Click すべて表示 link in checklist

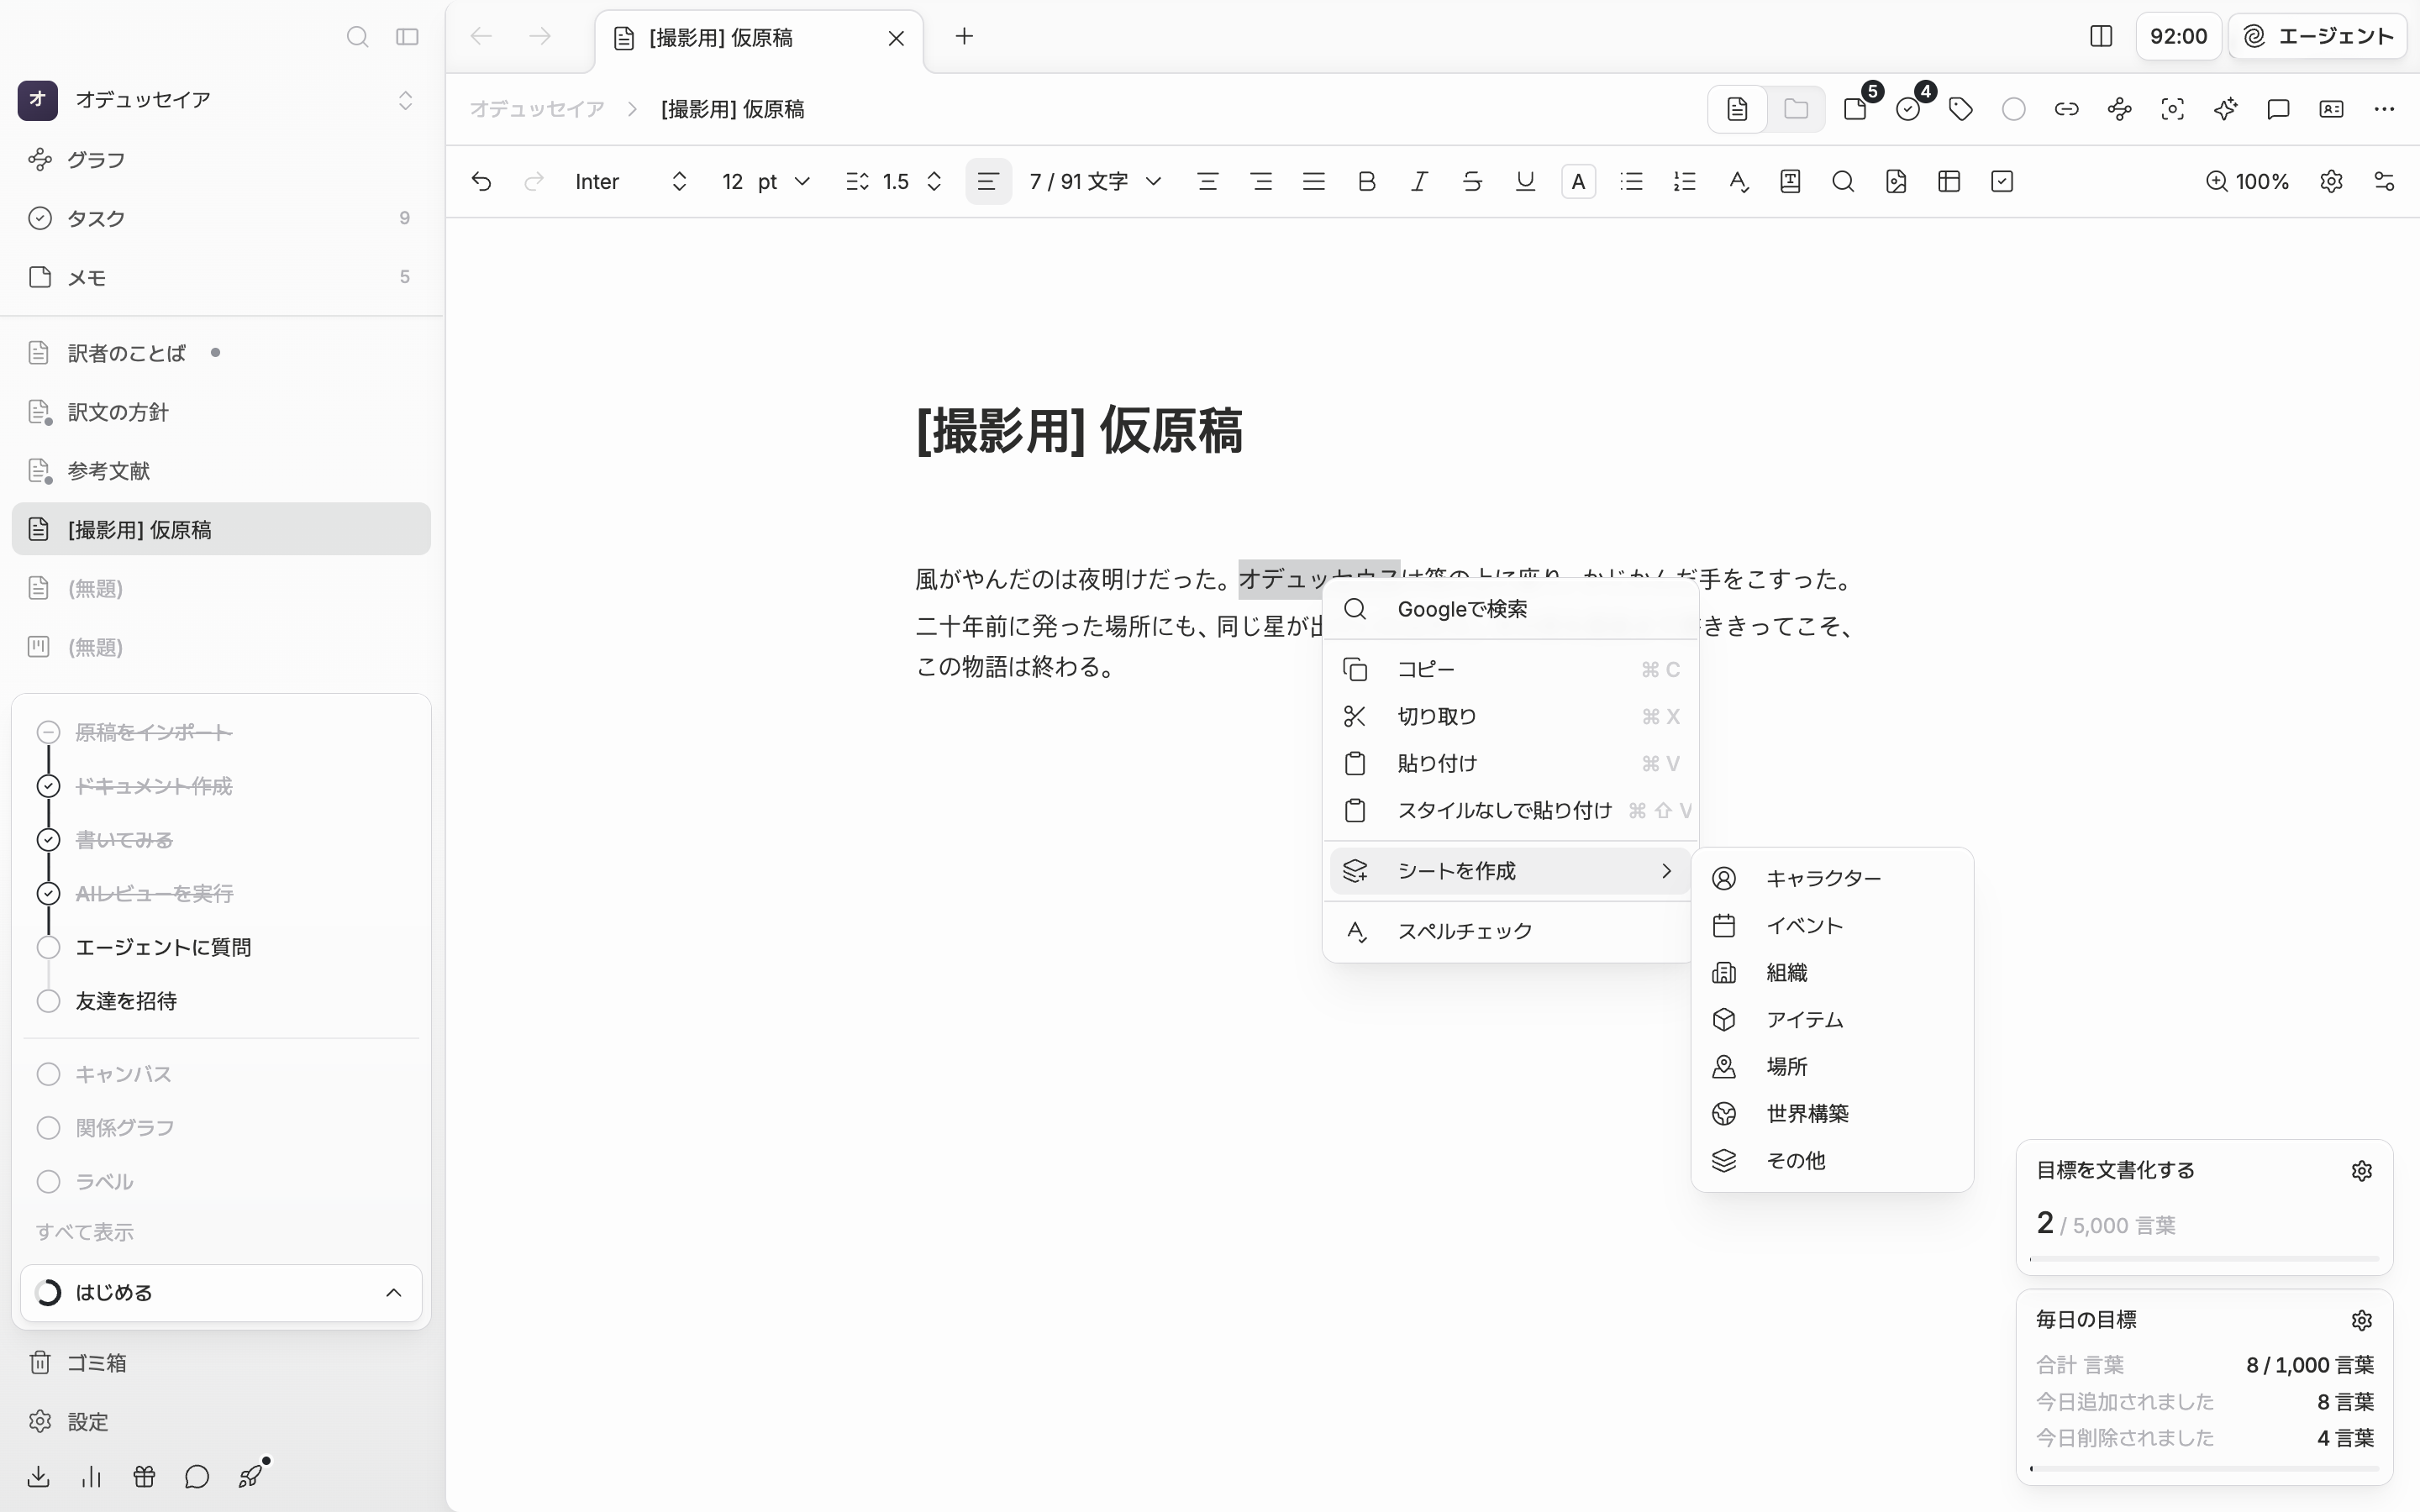point(85,1232)
